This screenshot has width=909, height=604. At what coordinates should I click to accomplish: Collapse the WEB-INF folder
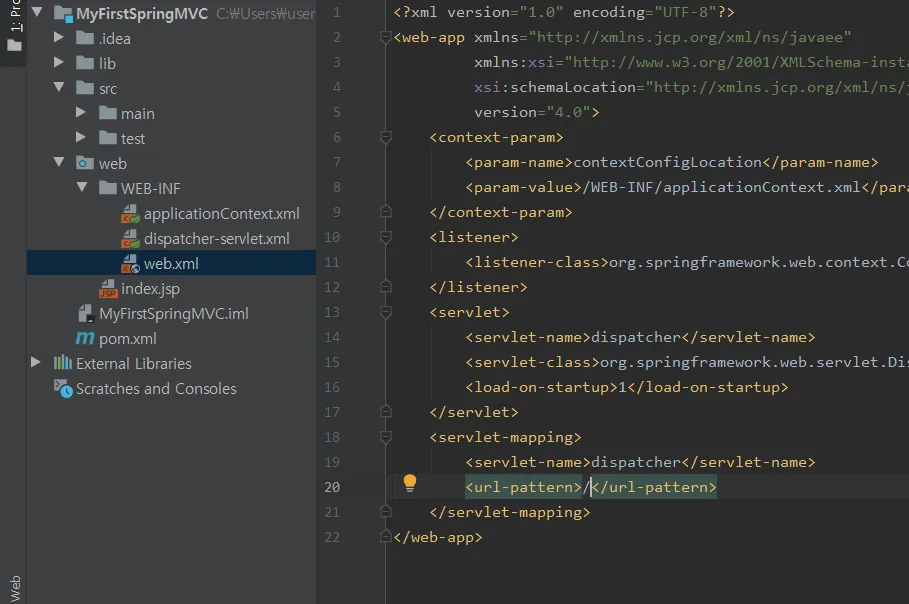click(81, 188)
